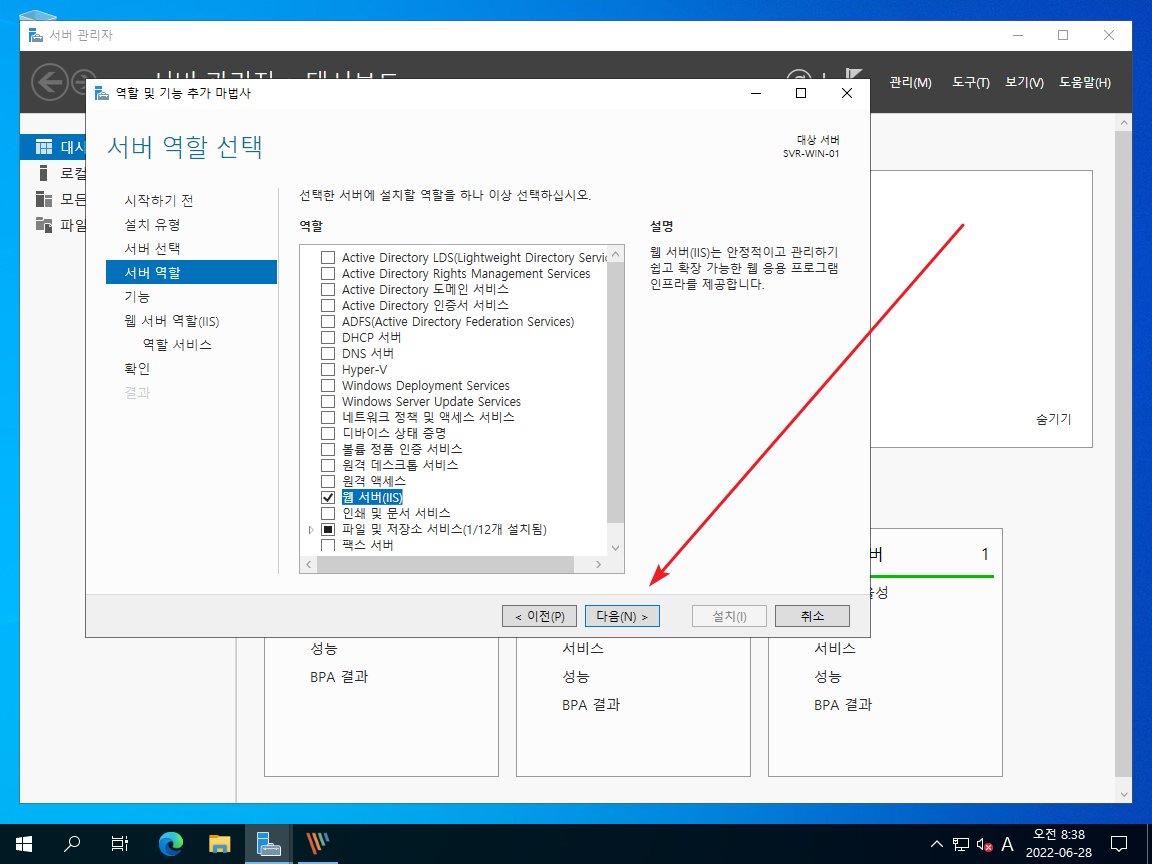Click Server Manager's vertical scrollbar thumb
This screenshot has height=864, width=1152.
click(1123, 454)
